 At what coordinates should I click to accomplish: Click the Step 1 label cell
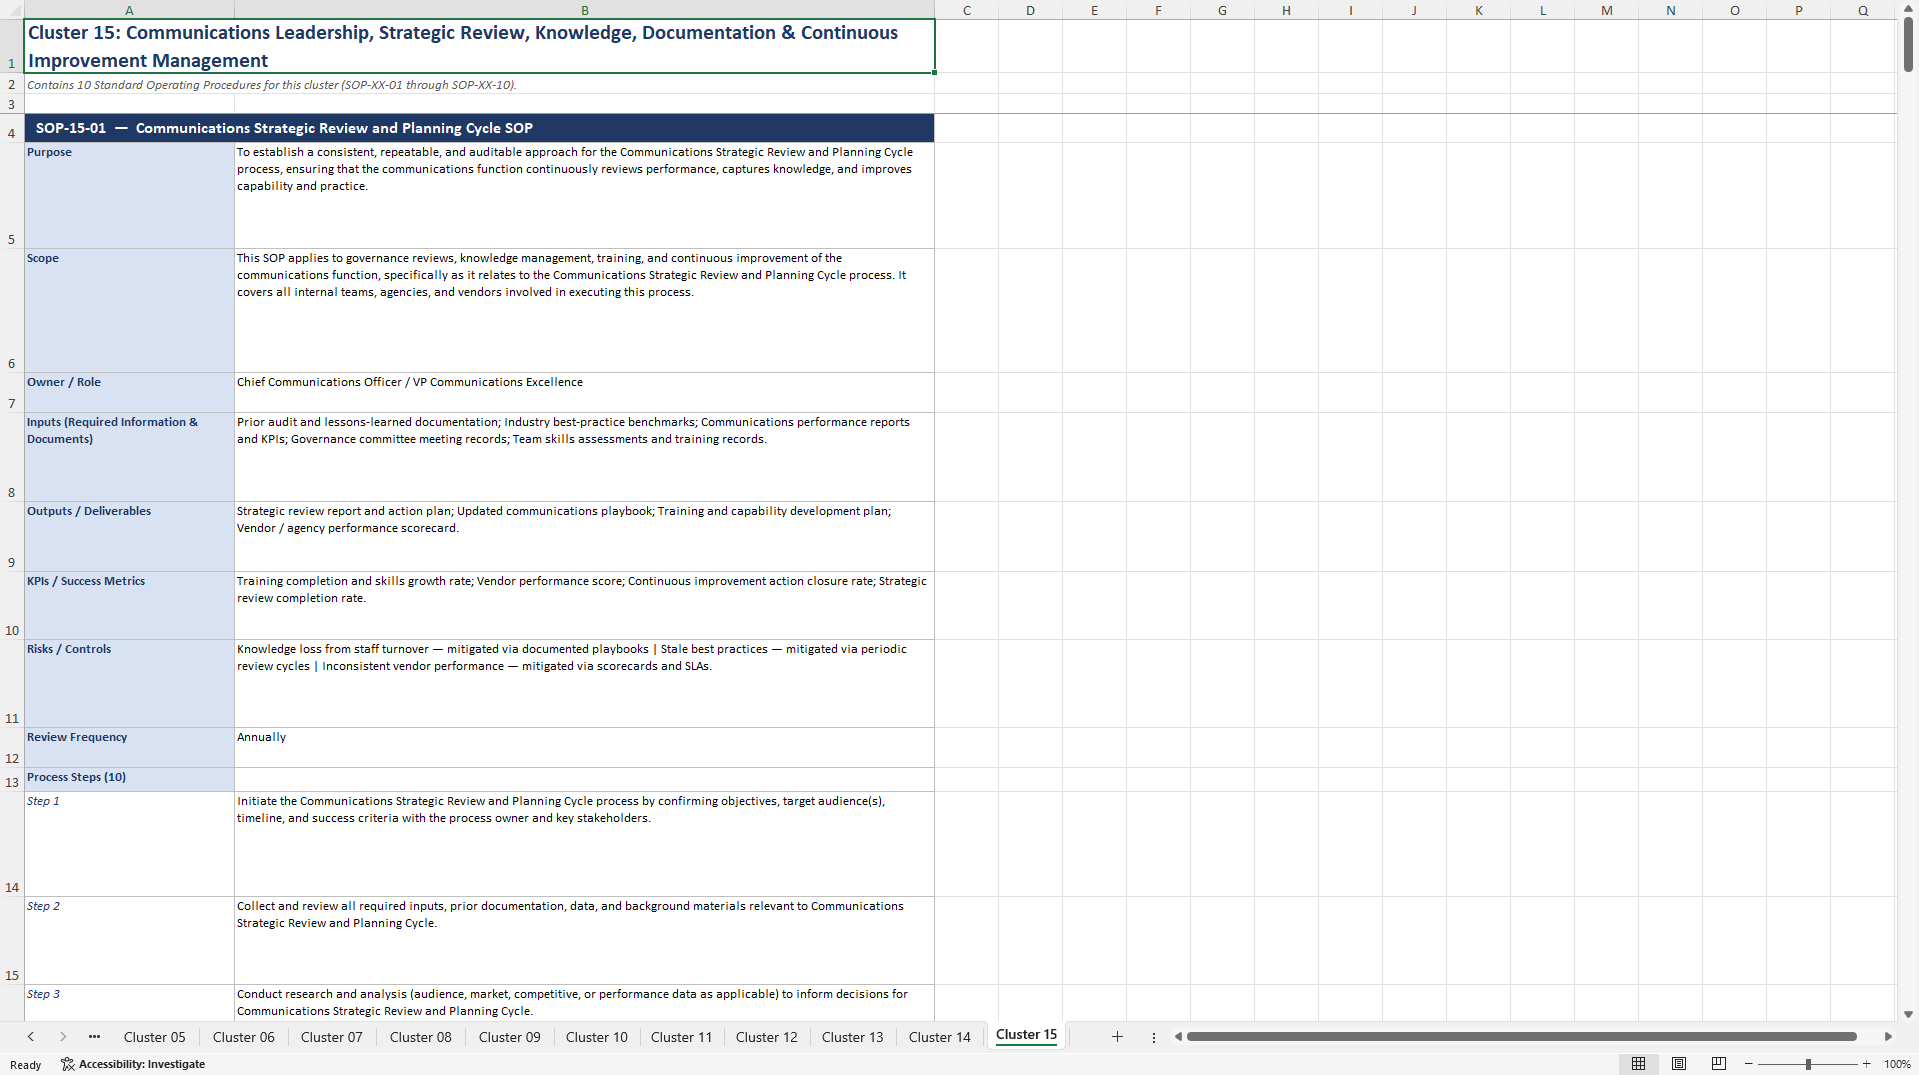point(129,844)
